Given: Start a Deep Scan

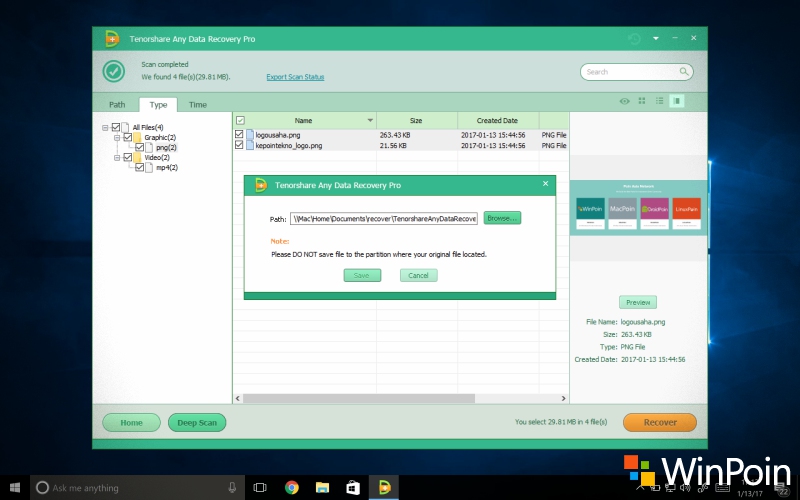Looking at the screenshot, I should (x=197, y=422).
